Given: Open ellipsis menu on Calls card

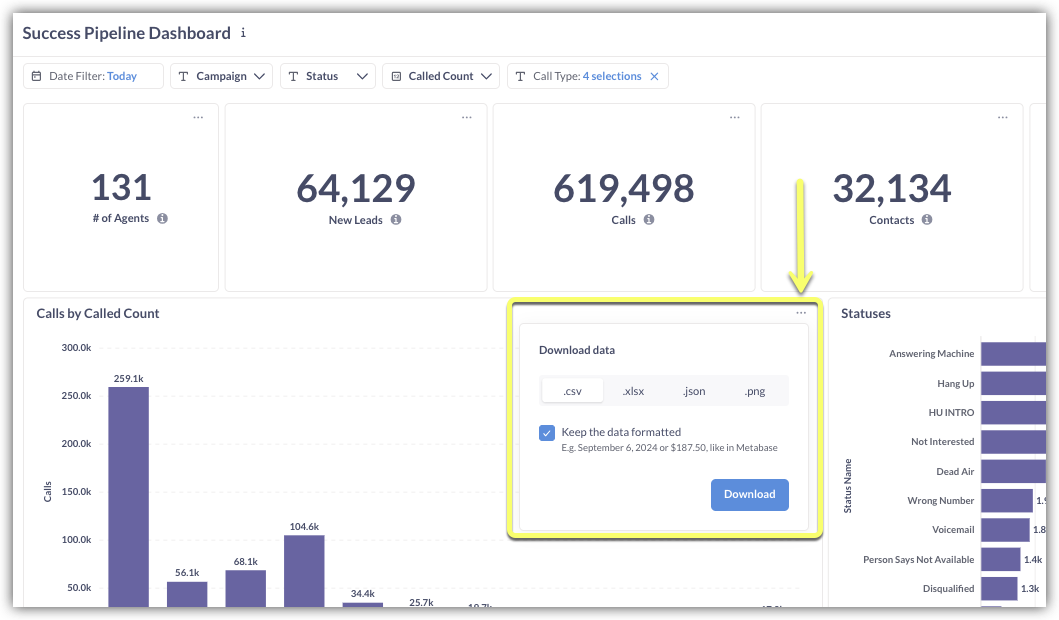Looking at the screenshot, I should click(x=735, y=118).
